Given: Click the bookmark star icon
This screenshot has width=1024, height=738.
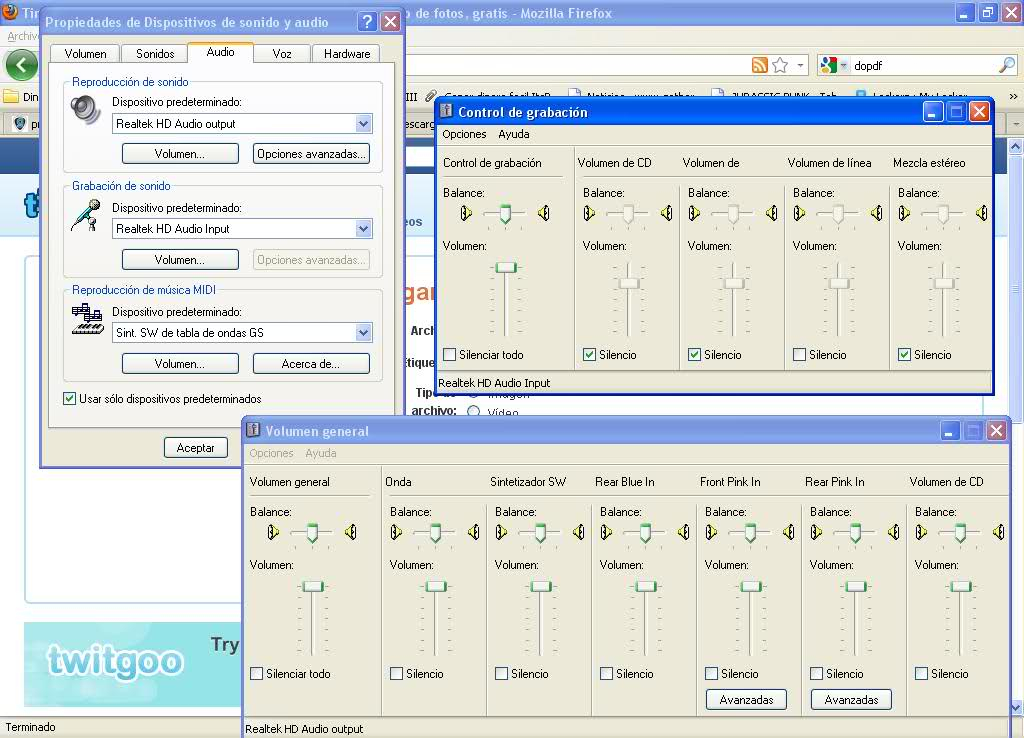Looking at the screenshot, I should point(780,65).
